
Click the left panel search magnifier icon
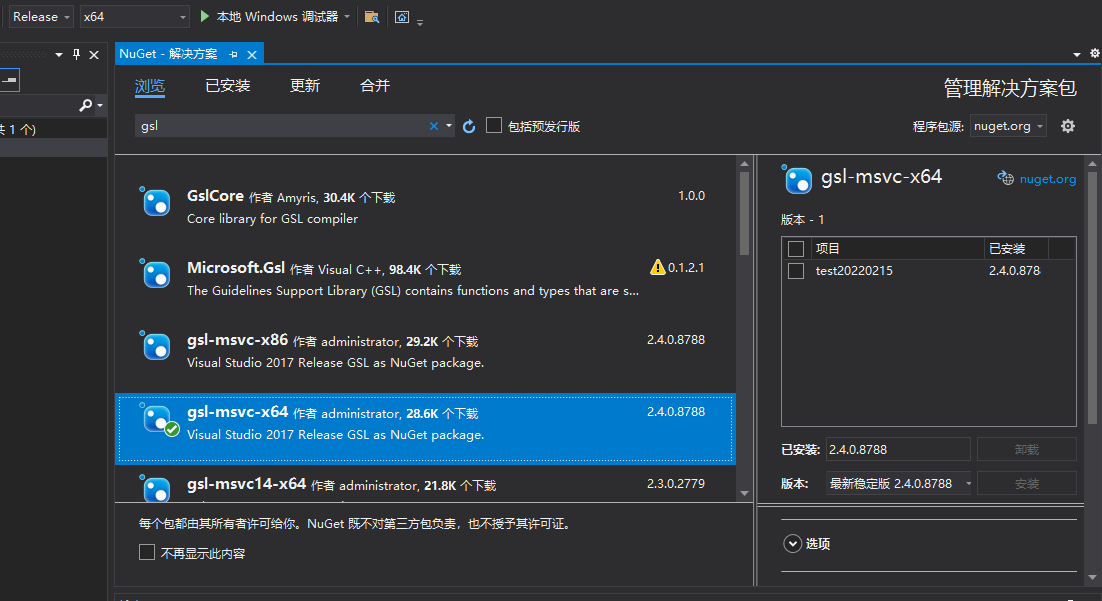pyautogui.click(x=85, y=105)
